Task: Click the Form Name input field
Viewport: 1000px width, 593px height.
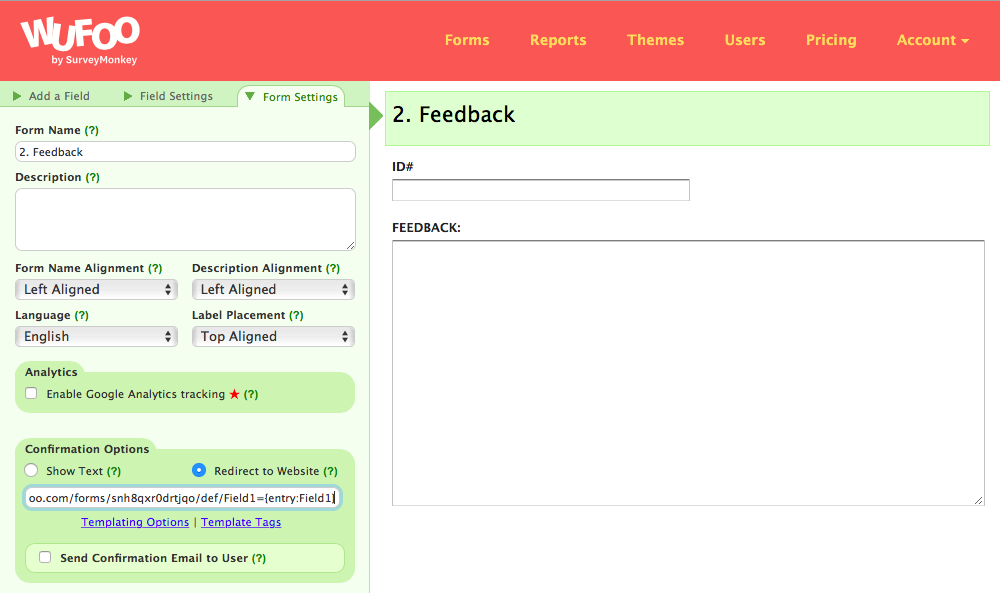Action: (185, 152)
